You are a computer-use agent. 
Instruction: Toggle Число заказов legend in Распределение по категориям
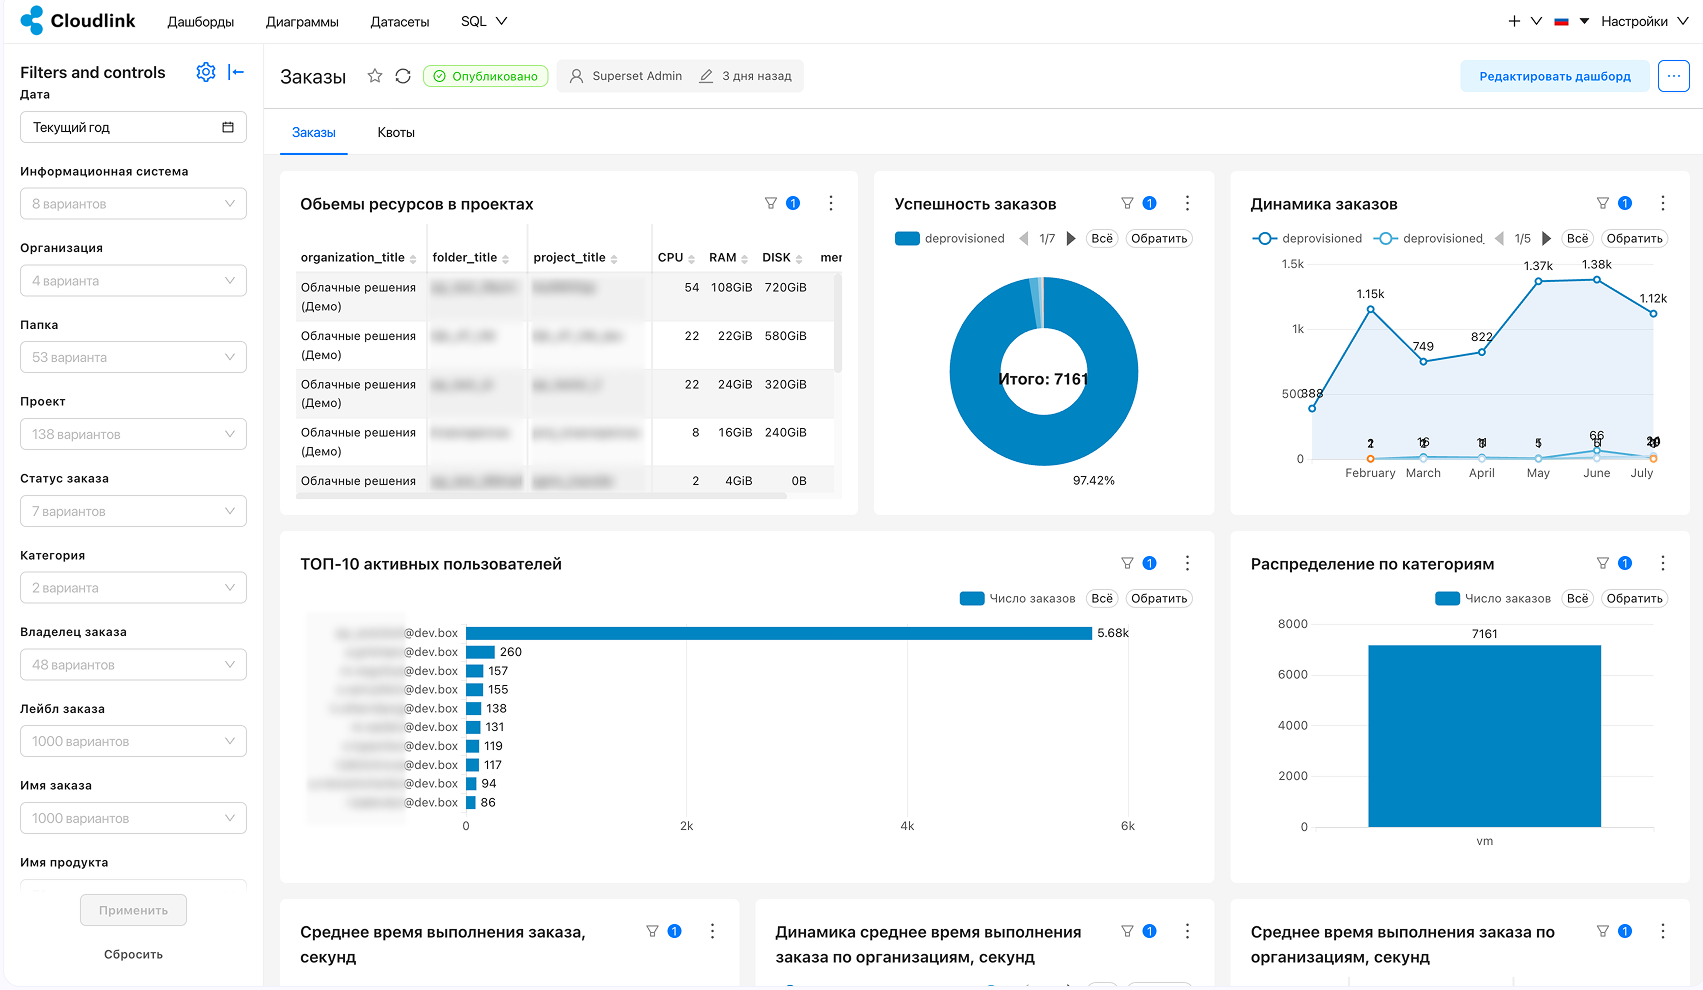click(1493, 598)
